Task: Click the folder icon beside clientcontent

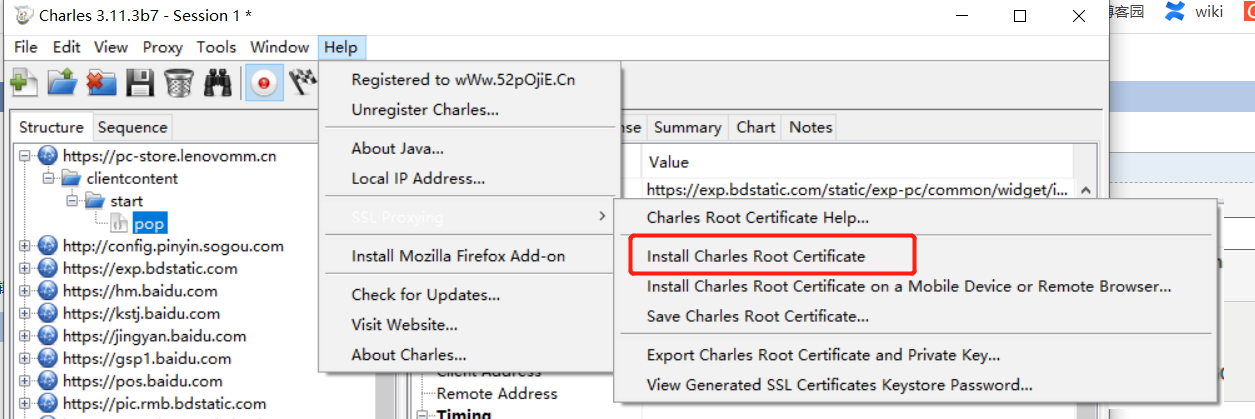Action: [70, 178]
